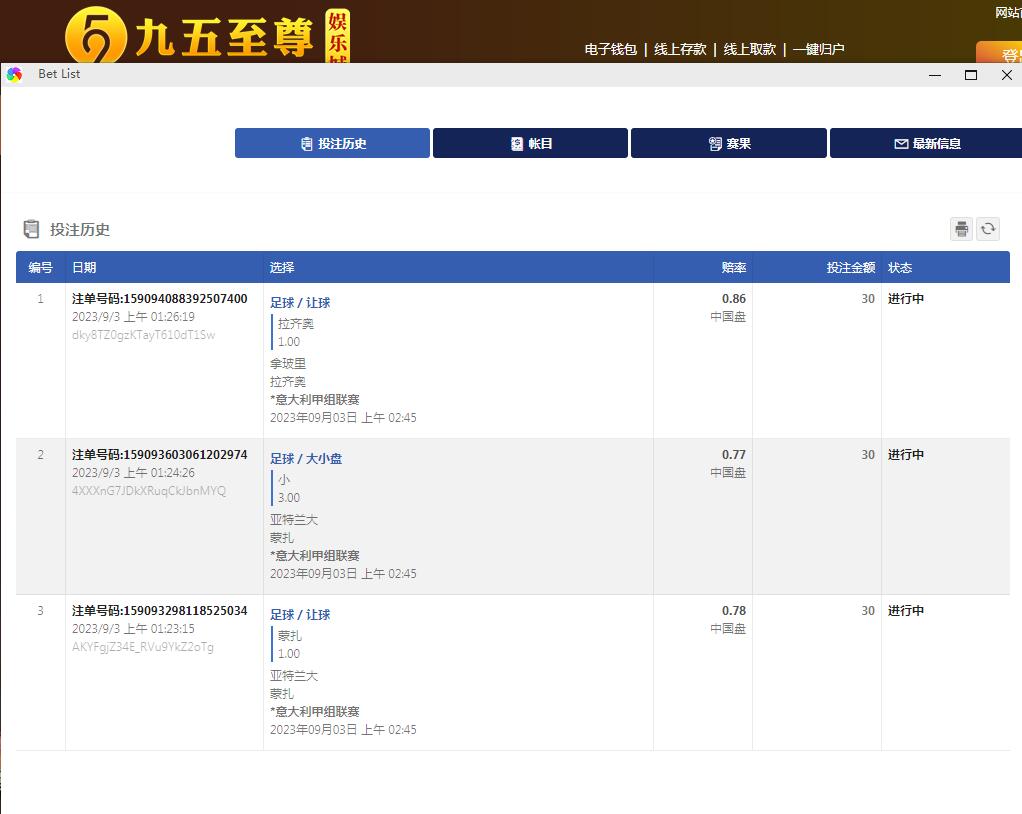This screenshot has height=814, width=1022.
Task: Select the 最新信息 tab
Action: (x=926, y=143)
